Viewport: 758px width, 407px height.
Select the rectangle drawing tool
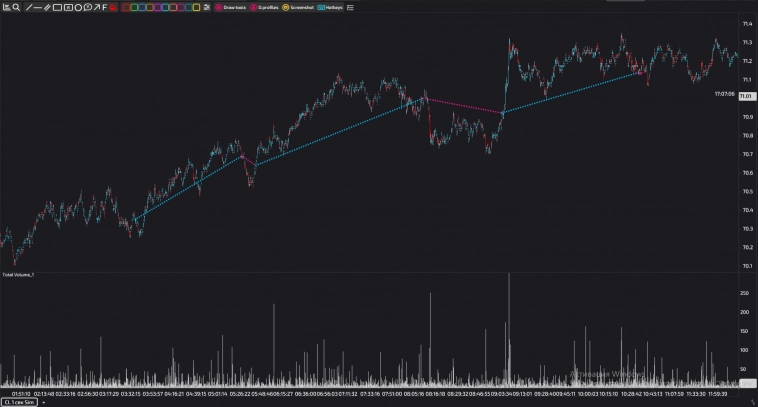pyautogui.click(x=57, y=7)
